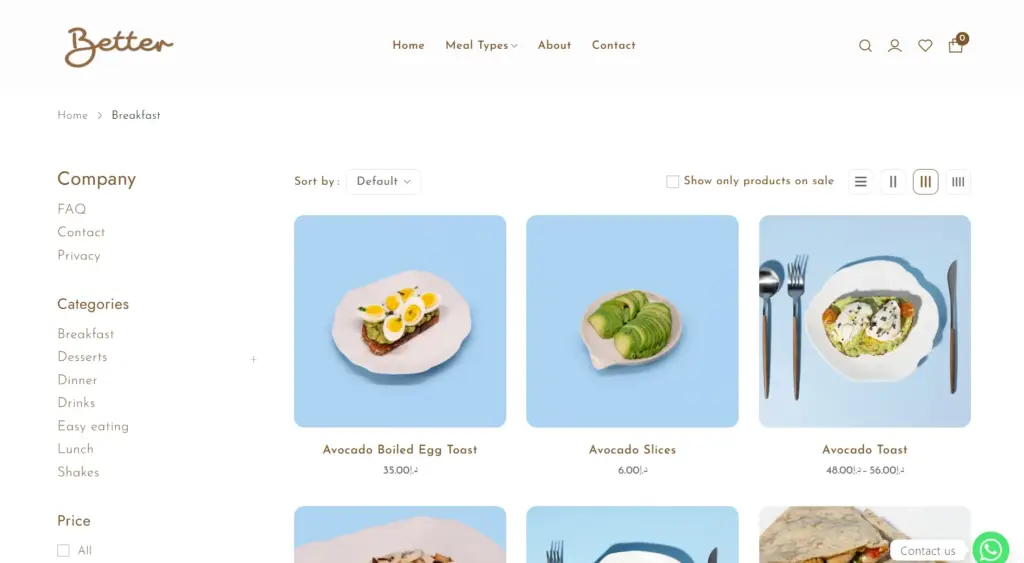Image resolution: width=1024 pixels, height=563 pixels.
Task: Click the Better logo
Action: (x=119, y=46)
